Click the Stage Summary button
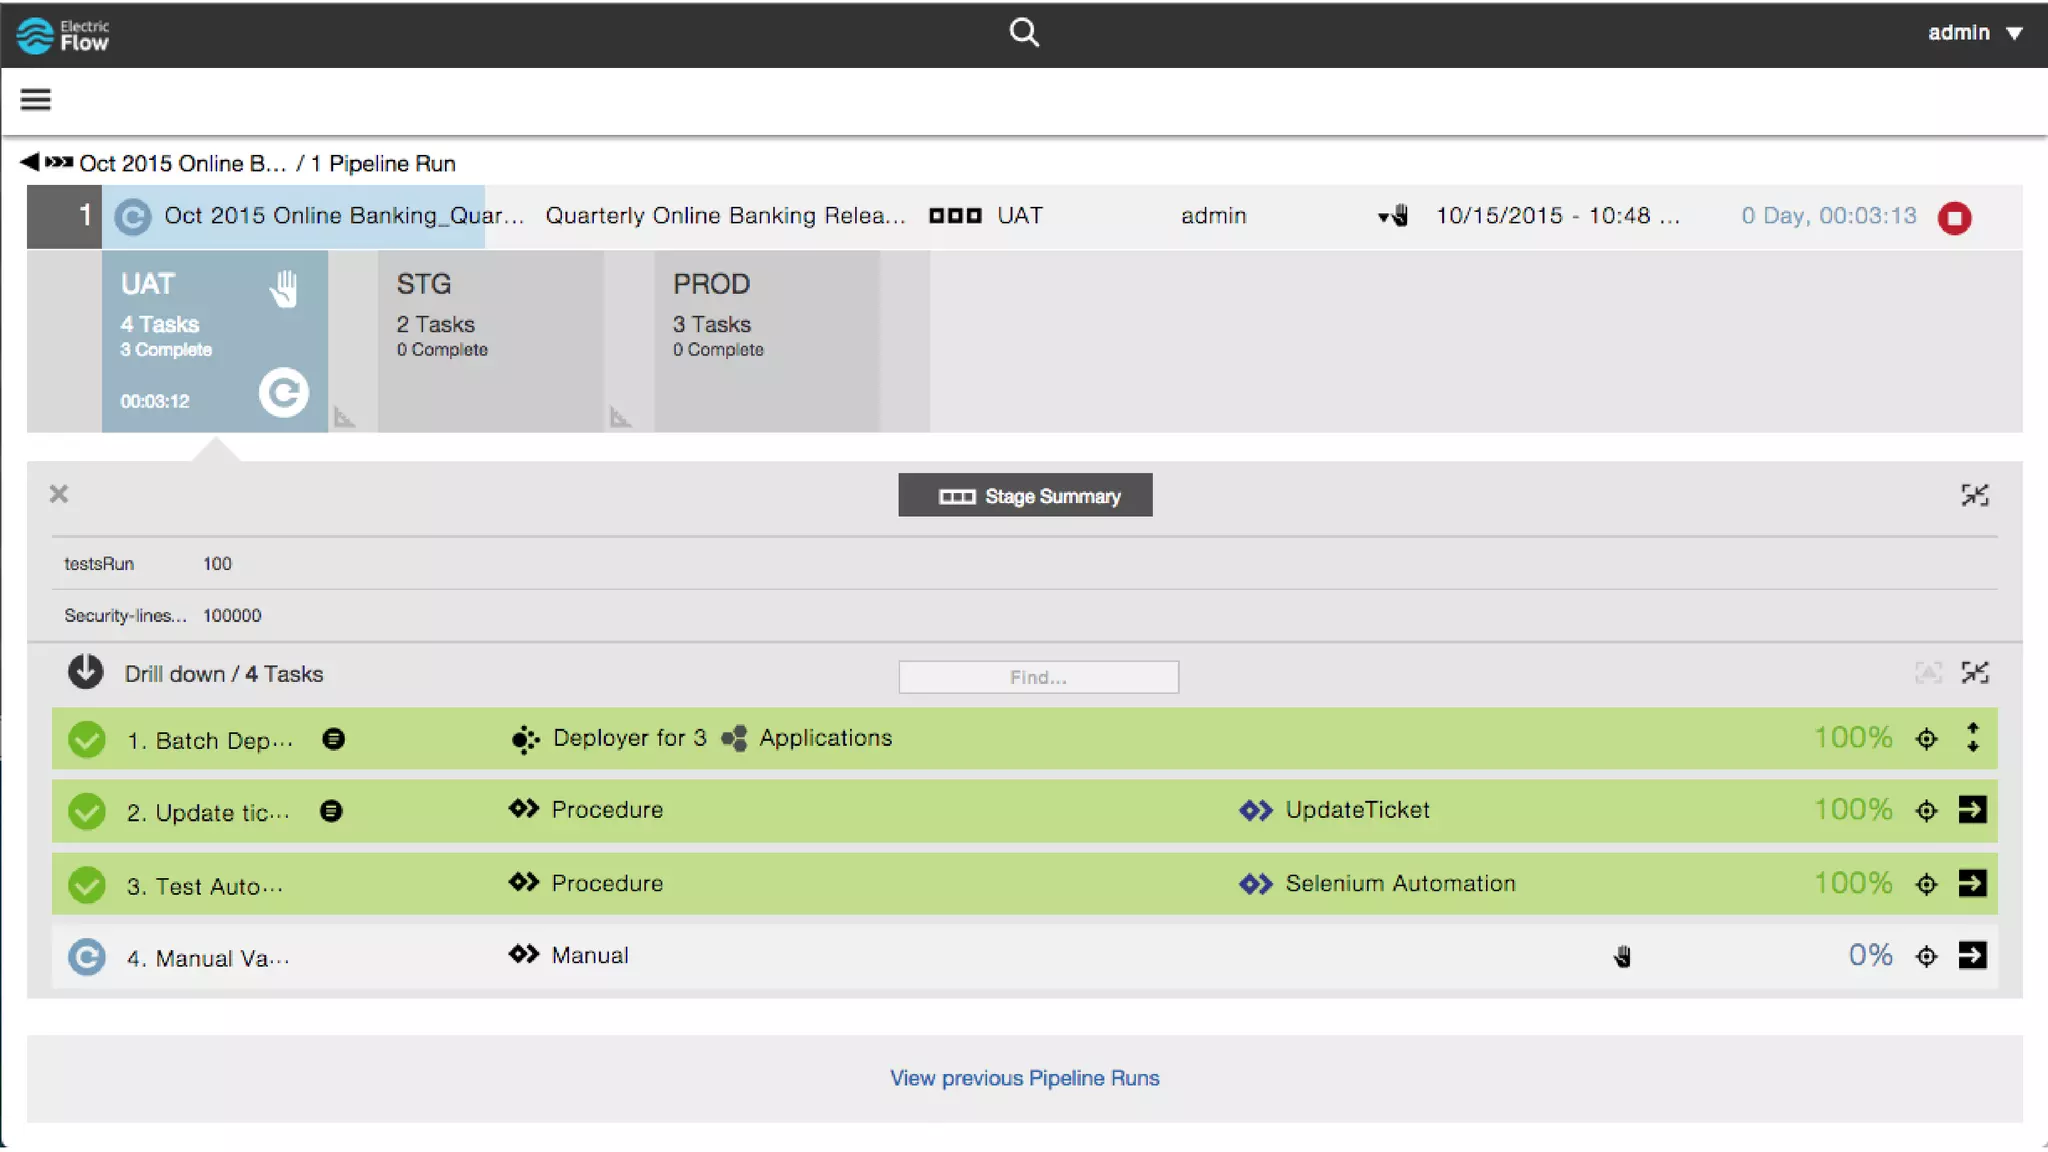This screenshot has height=1152, width=2048. tap(1025, 496)
